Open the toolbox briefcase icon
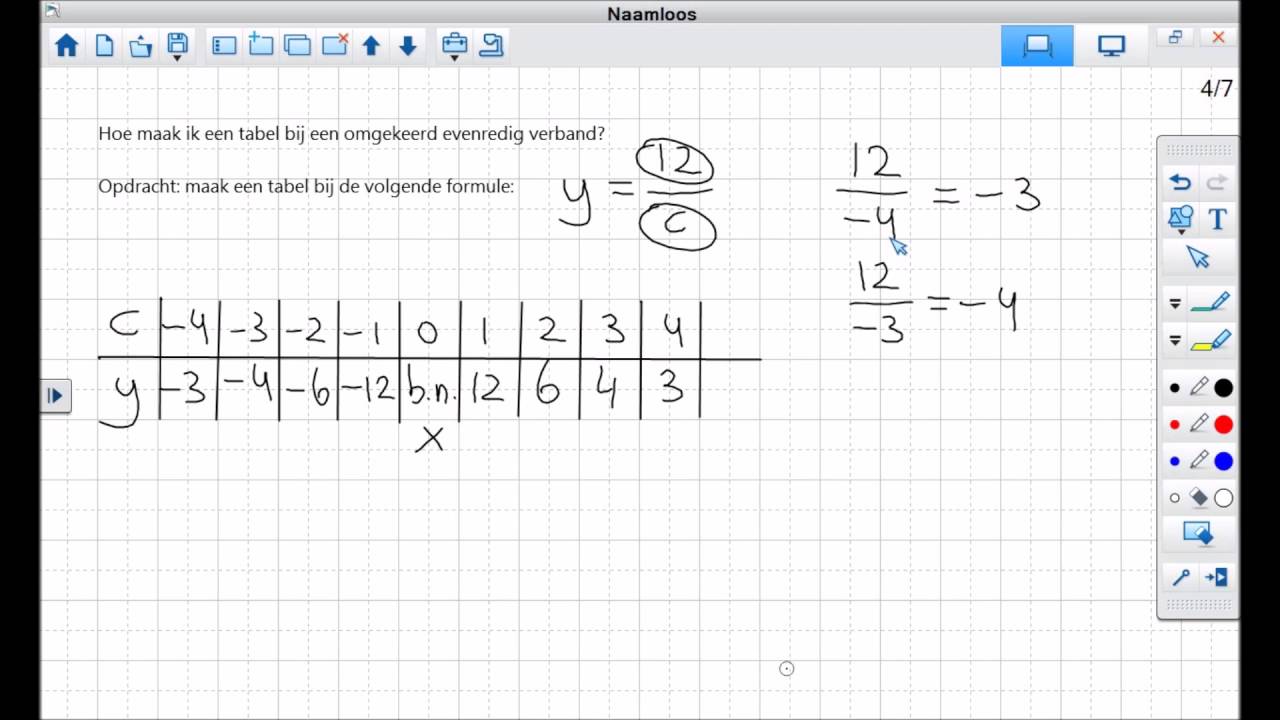The width and height of the screenshot is (1280, 720). (454, 43)
